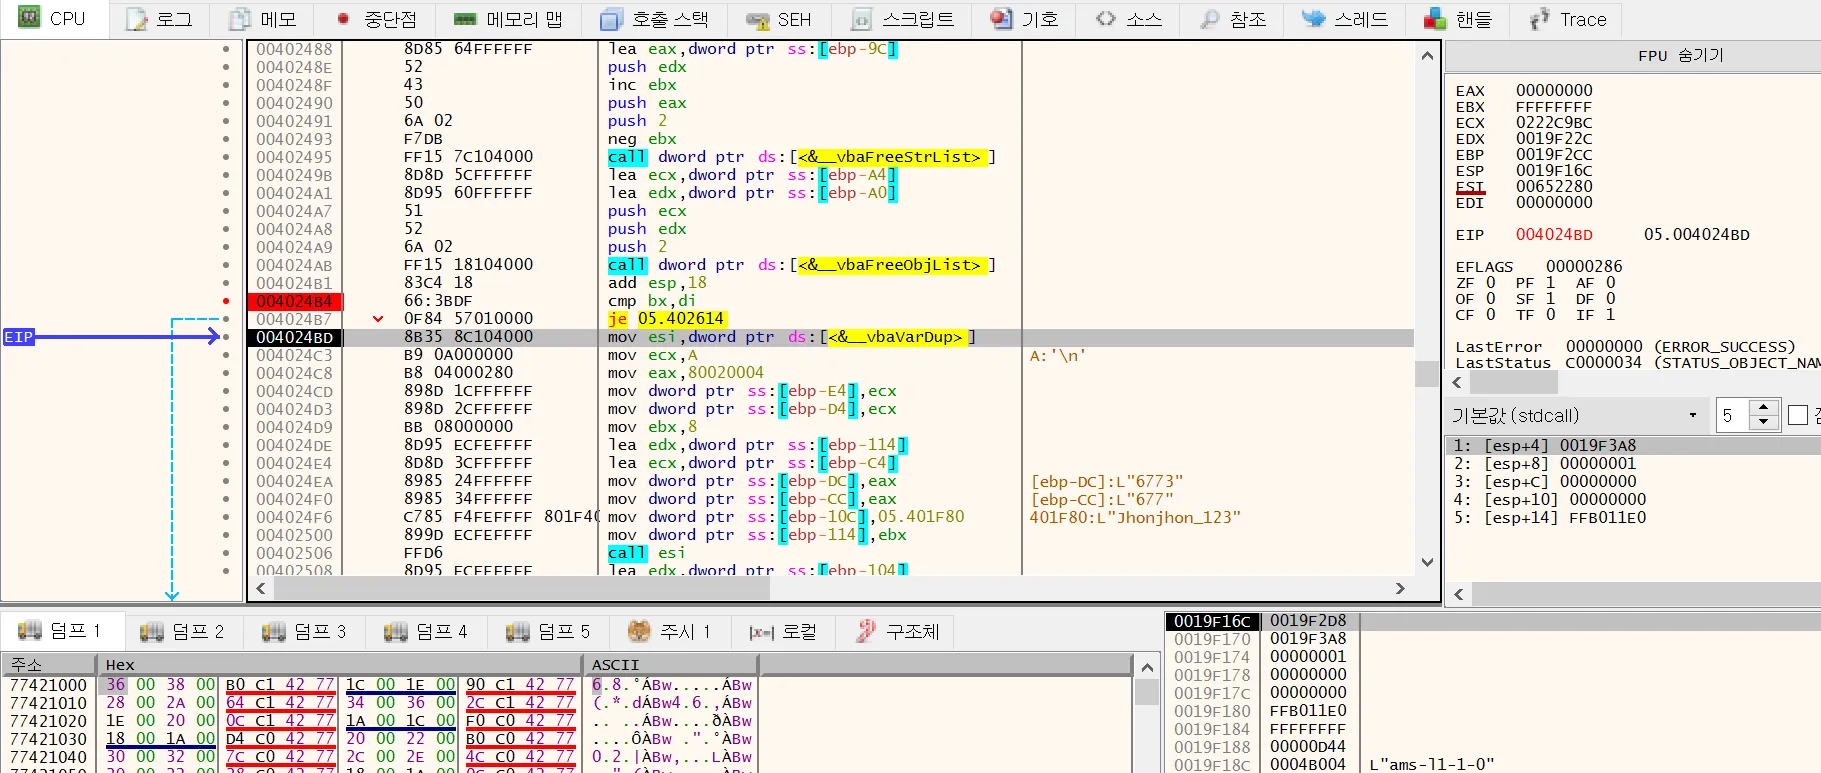Viewport: 1821px width, 773px height.
Task: Click the 호출 스택 call stack icon
Action: (611, 19)
